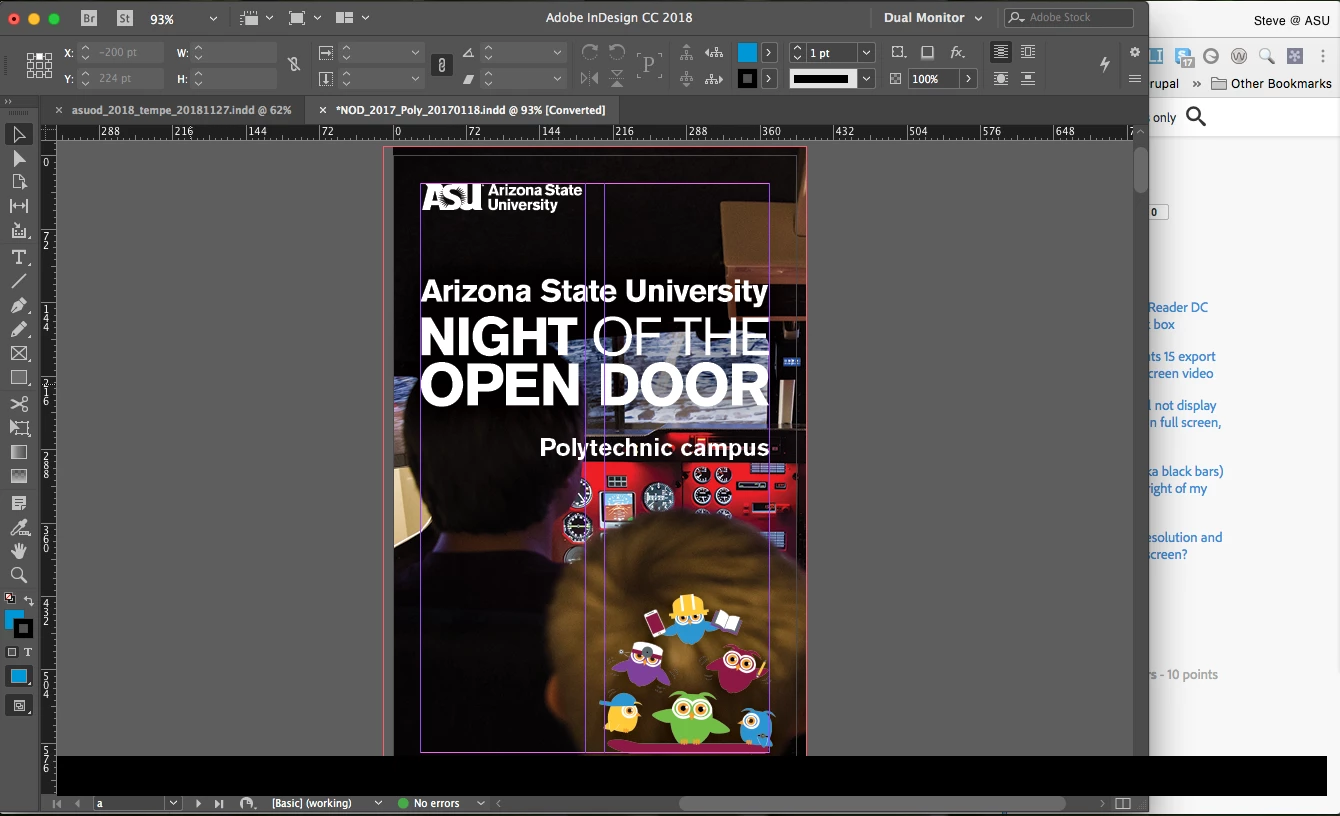1340x816 pixels.
Task: Open the 1 pt stroke weight dropdown
Action: coord(866,52)
